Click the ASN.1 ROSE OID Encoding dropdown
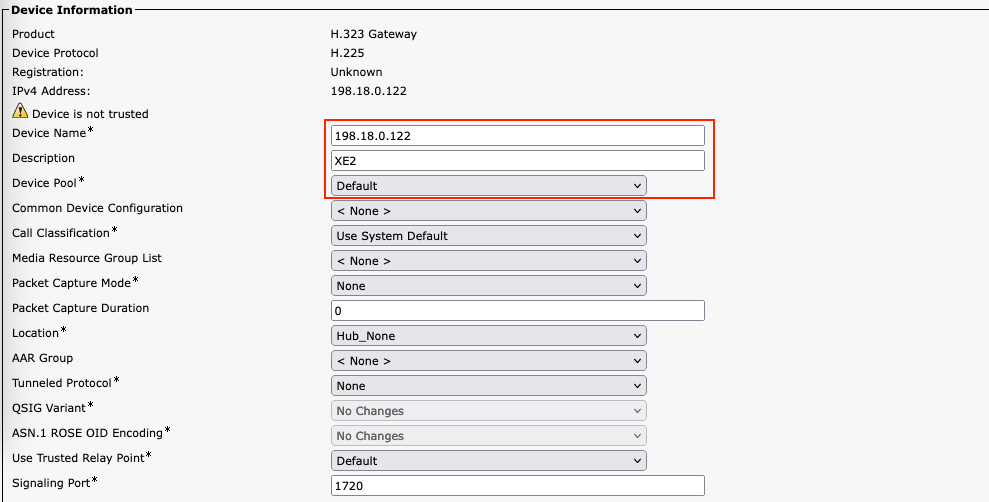 point(488,436)
